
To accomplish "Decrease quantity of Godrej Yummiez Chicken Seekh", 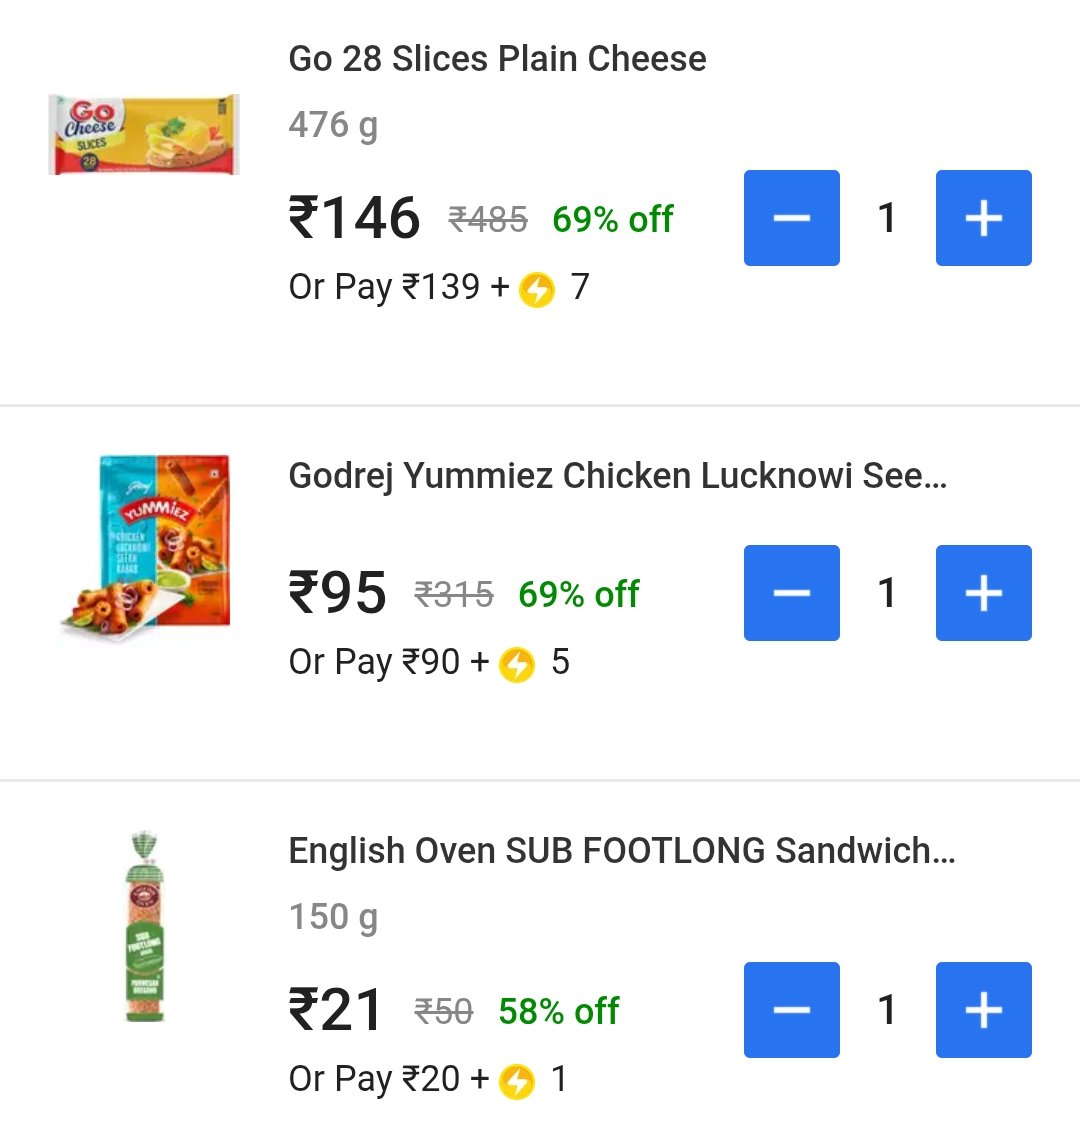I will (791, 592).
